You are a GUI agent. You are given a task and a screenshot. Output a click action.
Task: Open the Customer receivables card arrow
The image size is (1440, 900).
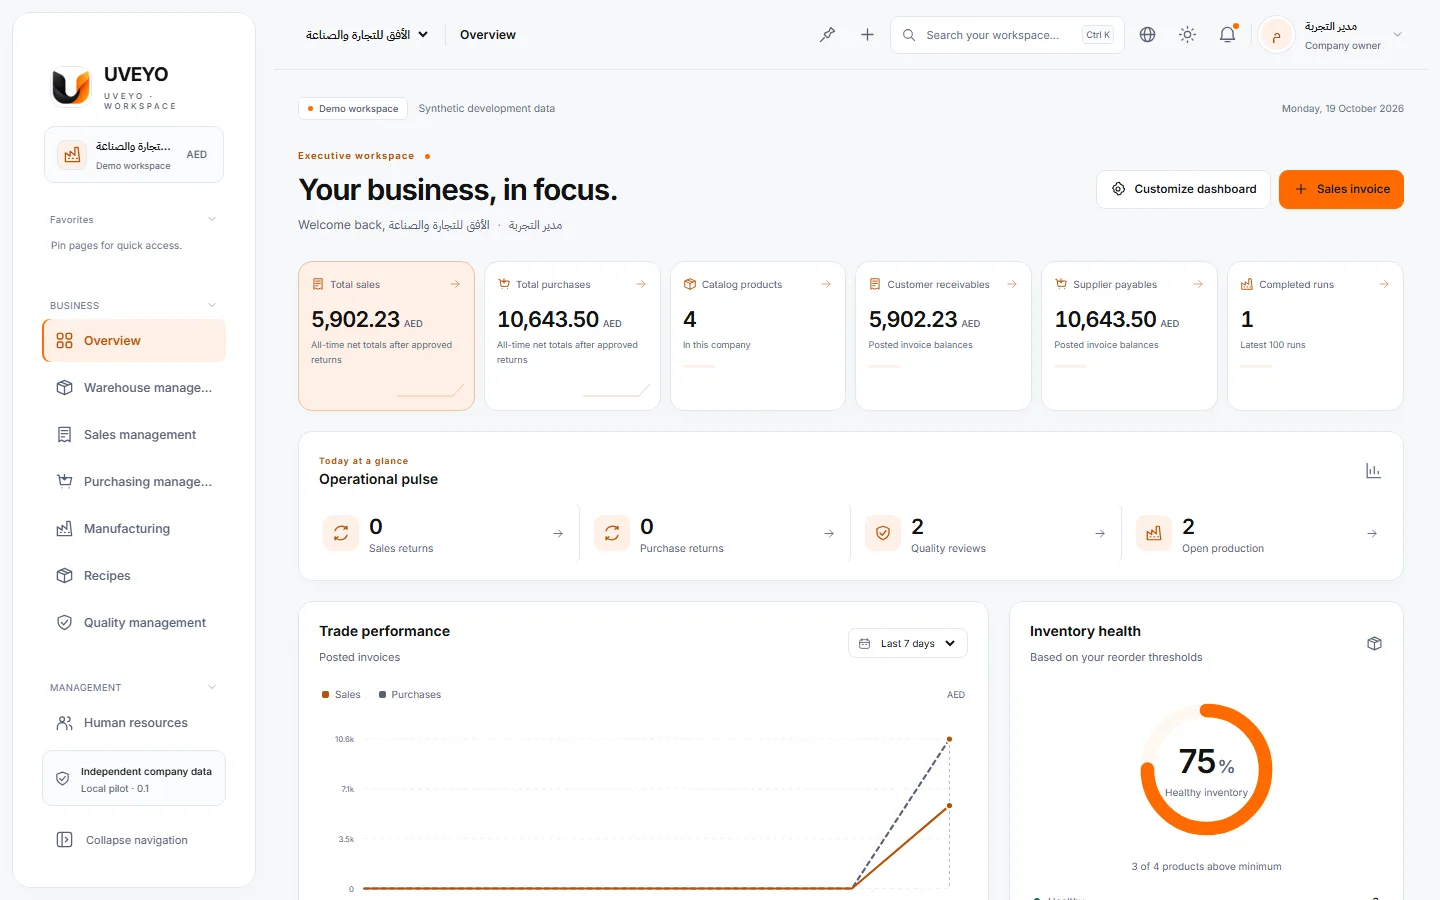click(1012, 285)
